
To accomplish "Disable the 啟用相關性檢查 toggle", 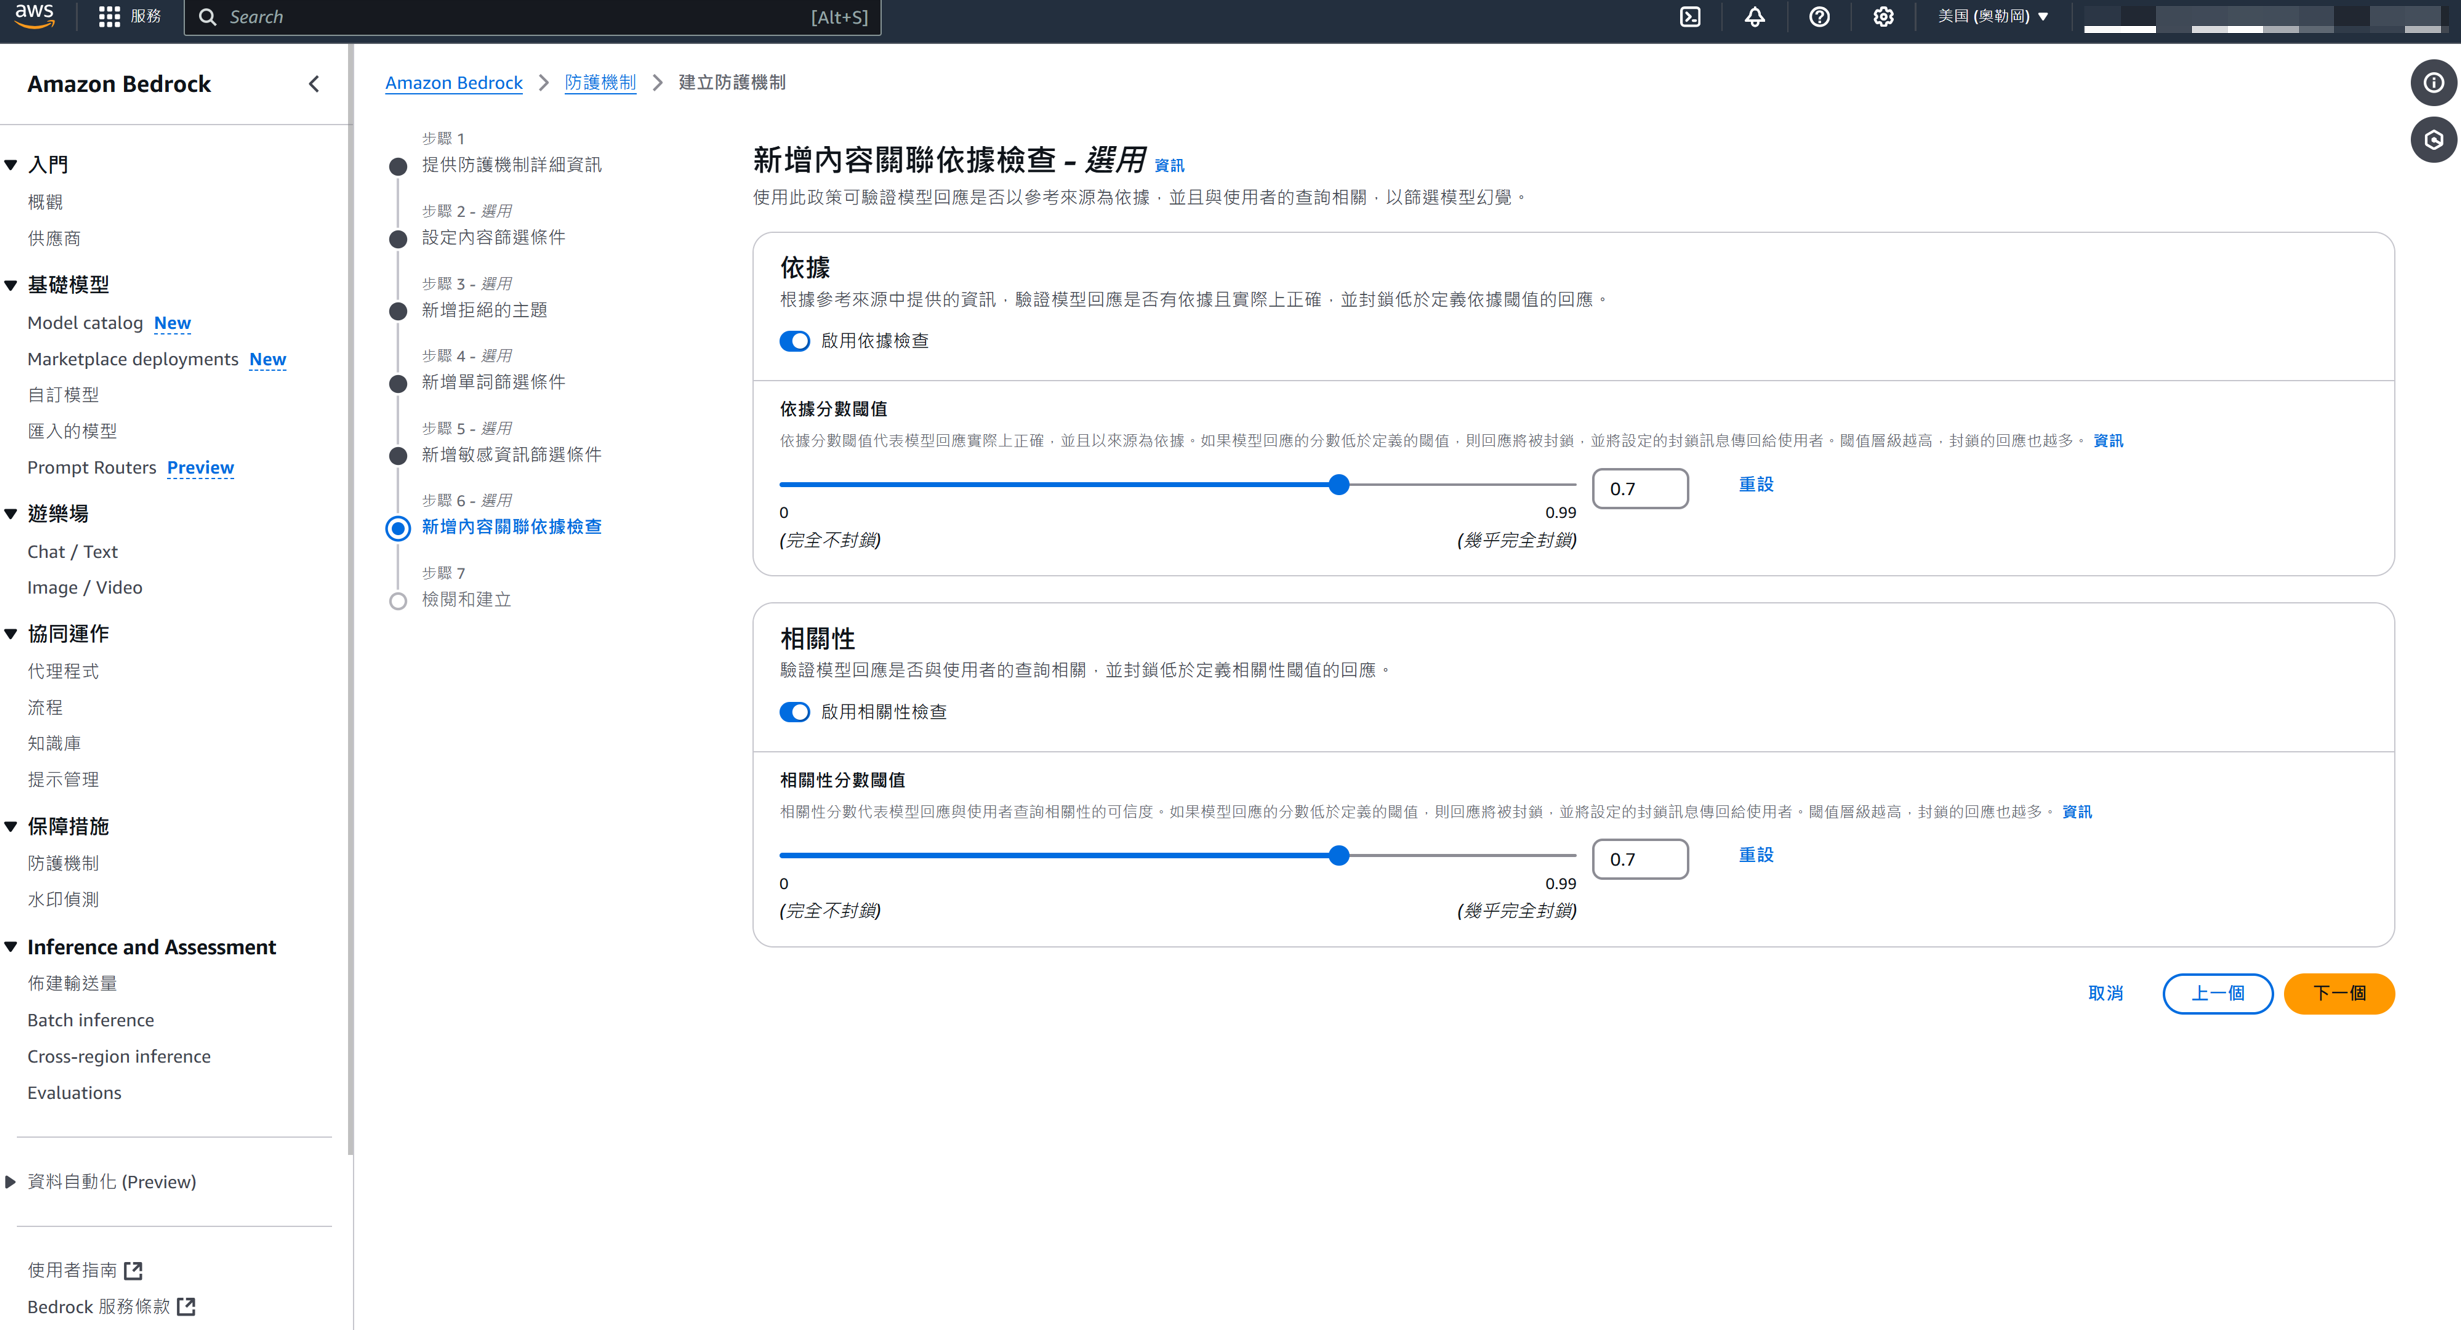I will 795,712.
